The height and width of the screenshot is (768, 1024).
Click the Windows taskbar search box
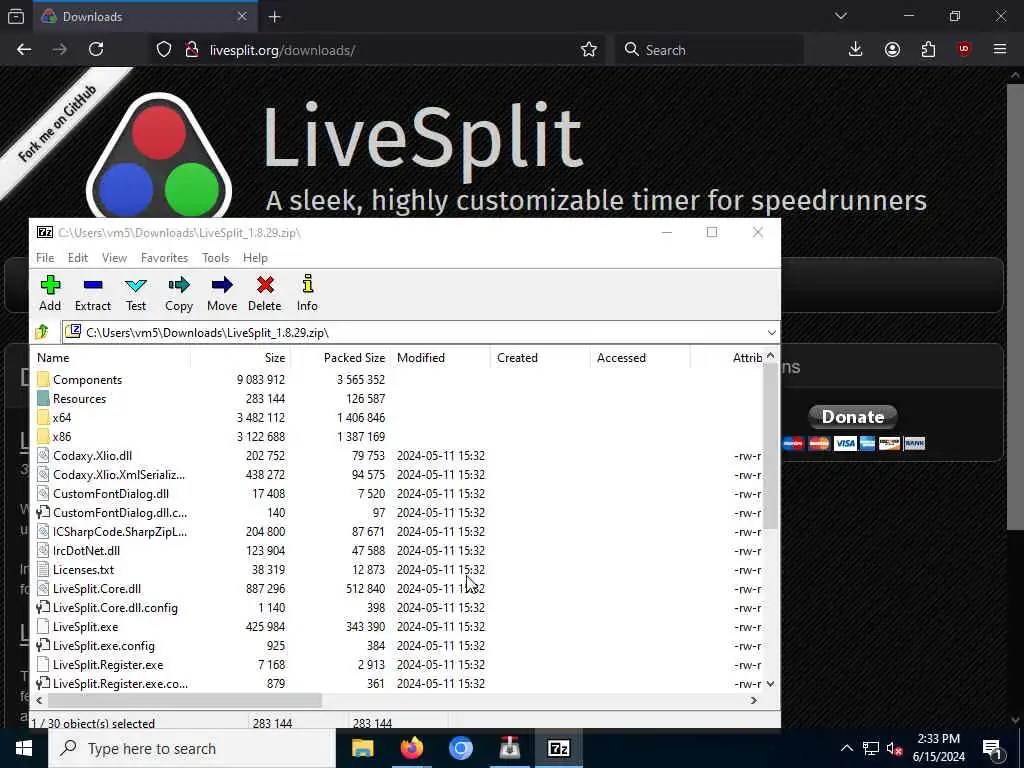point(192,748)
